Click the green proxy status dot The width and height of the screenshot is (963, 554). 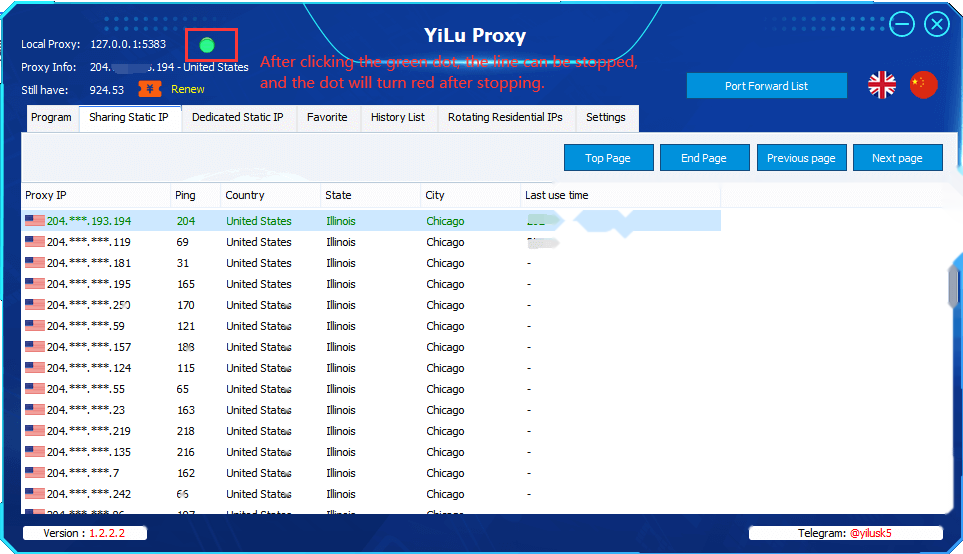(x=207, y=45)
